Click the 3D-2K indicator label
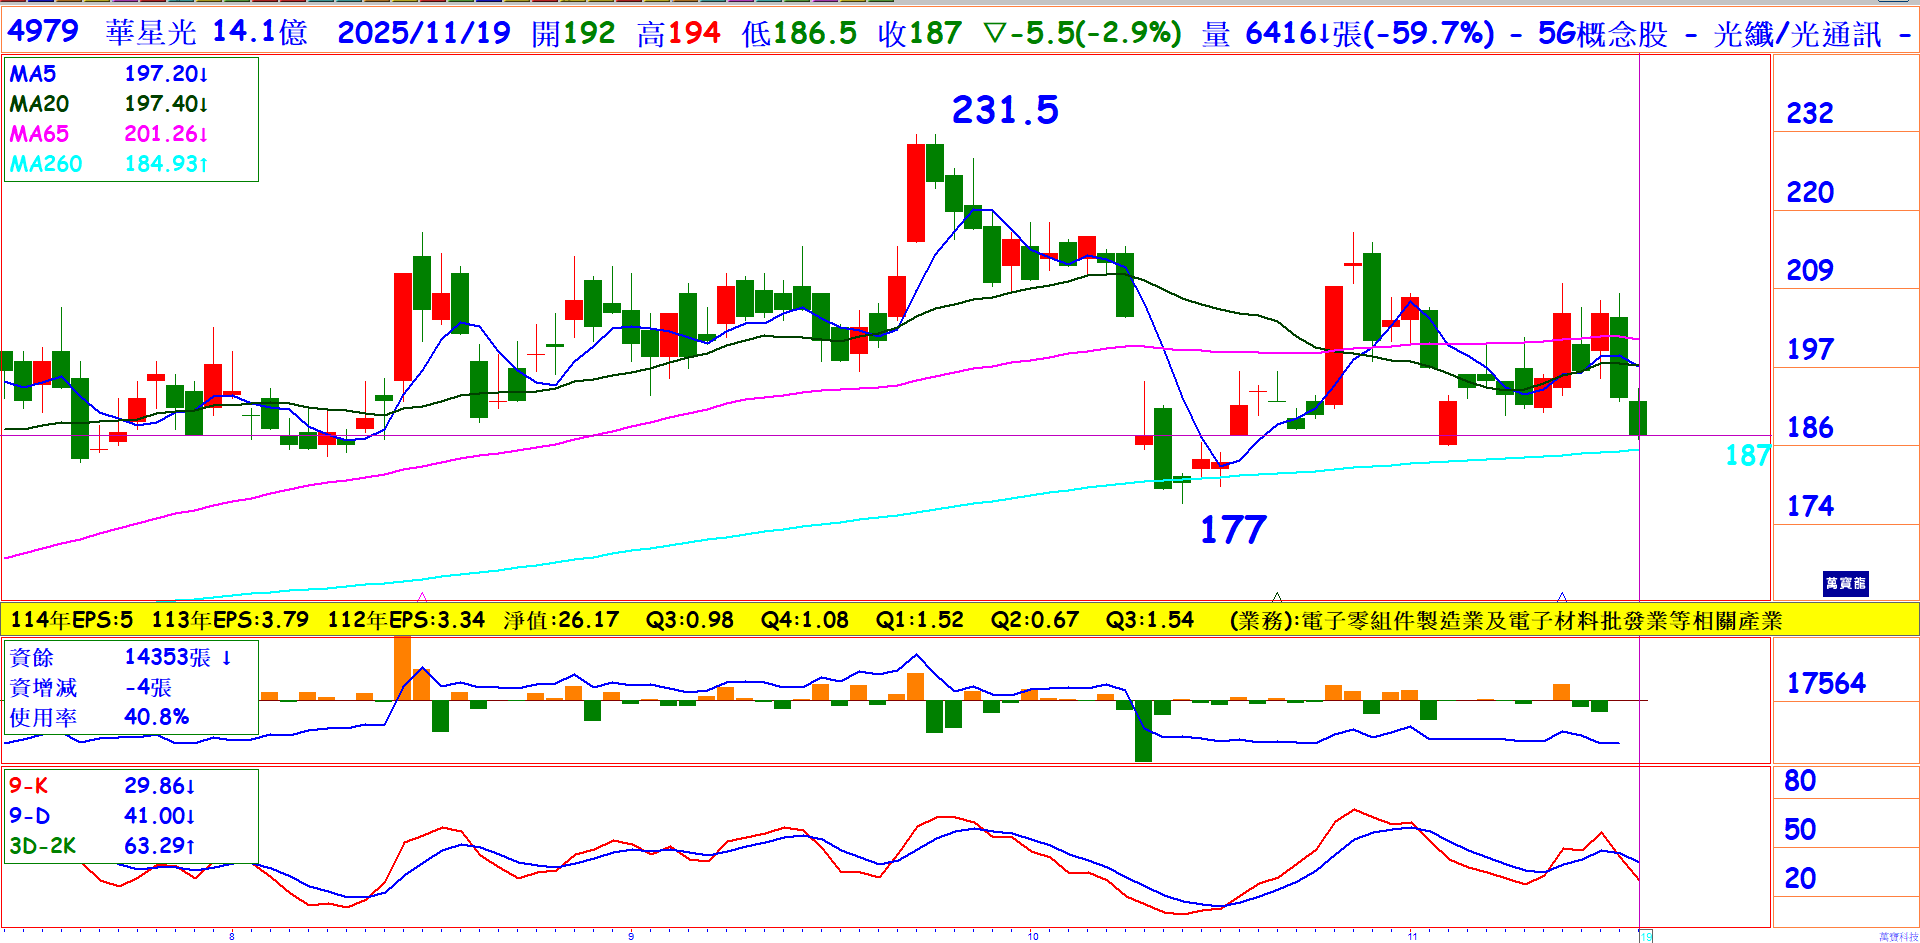 pos(42,846)
